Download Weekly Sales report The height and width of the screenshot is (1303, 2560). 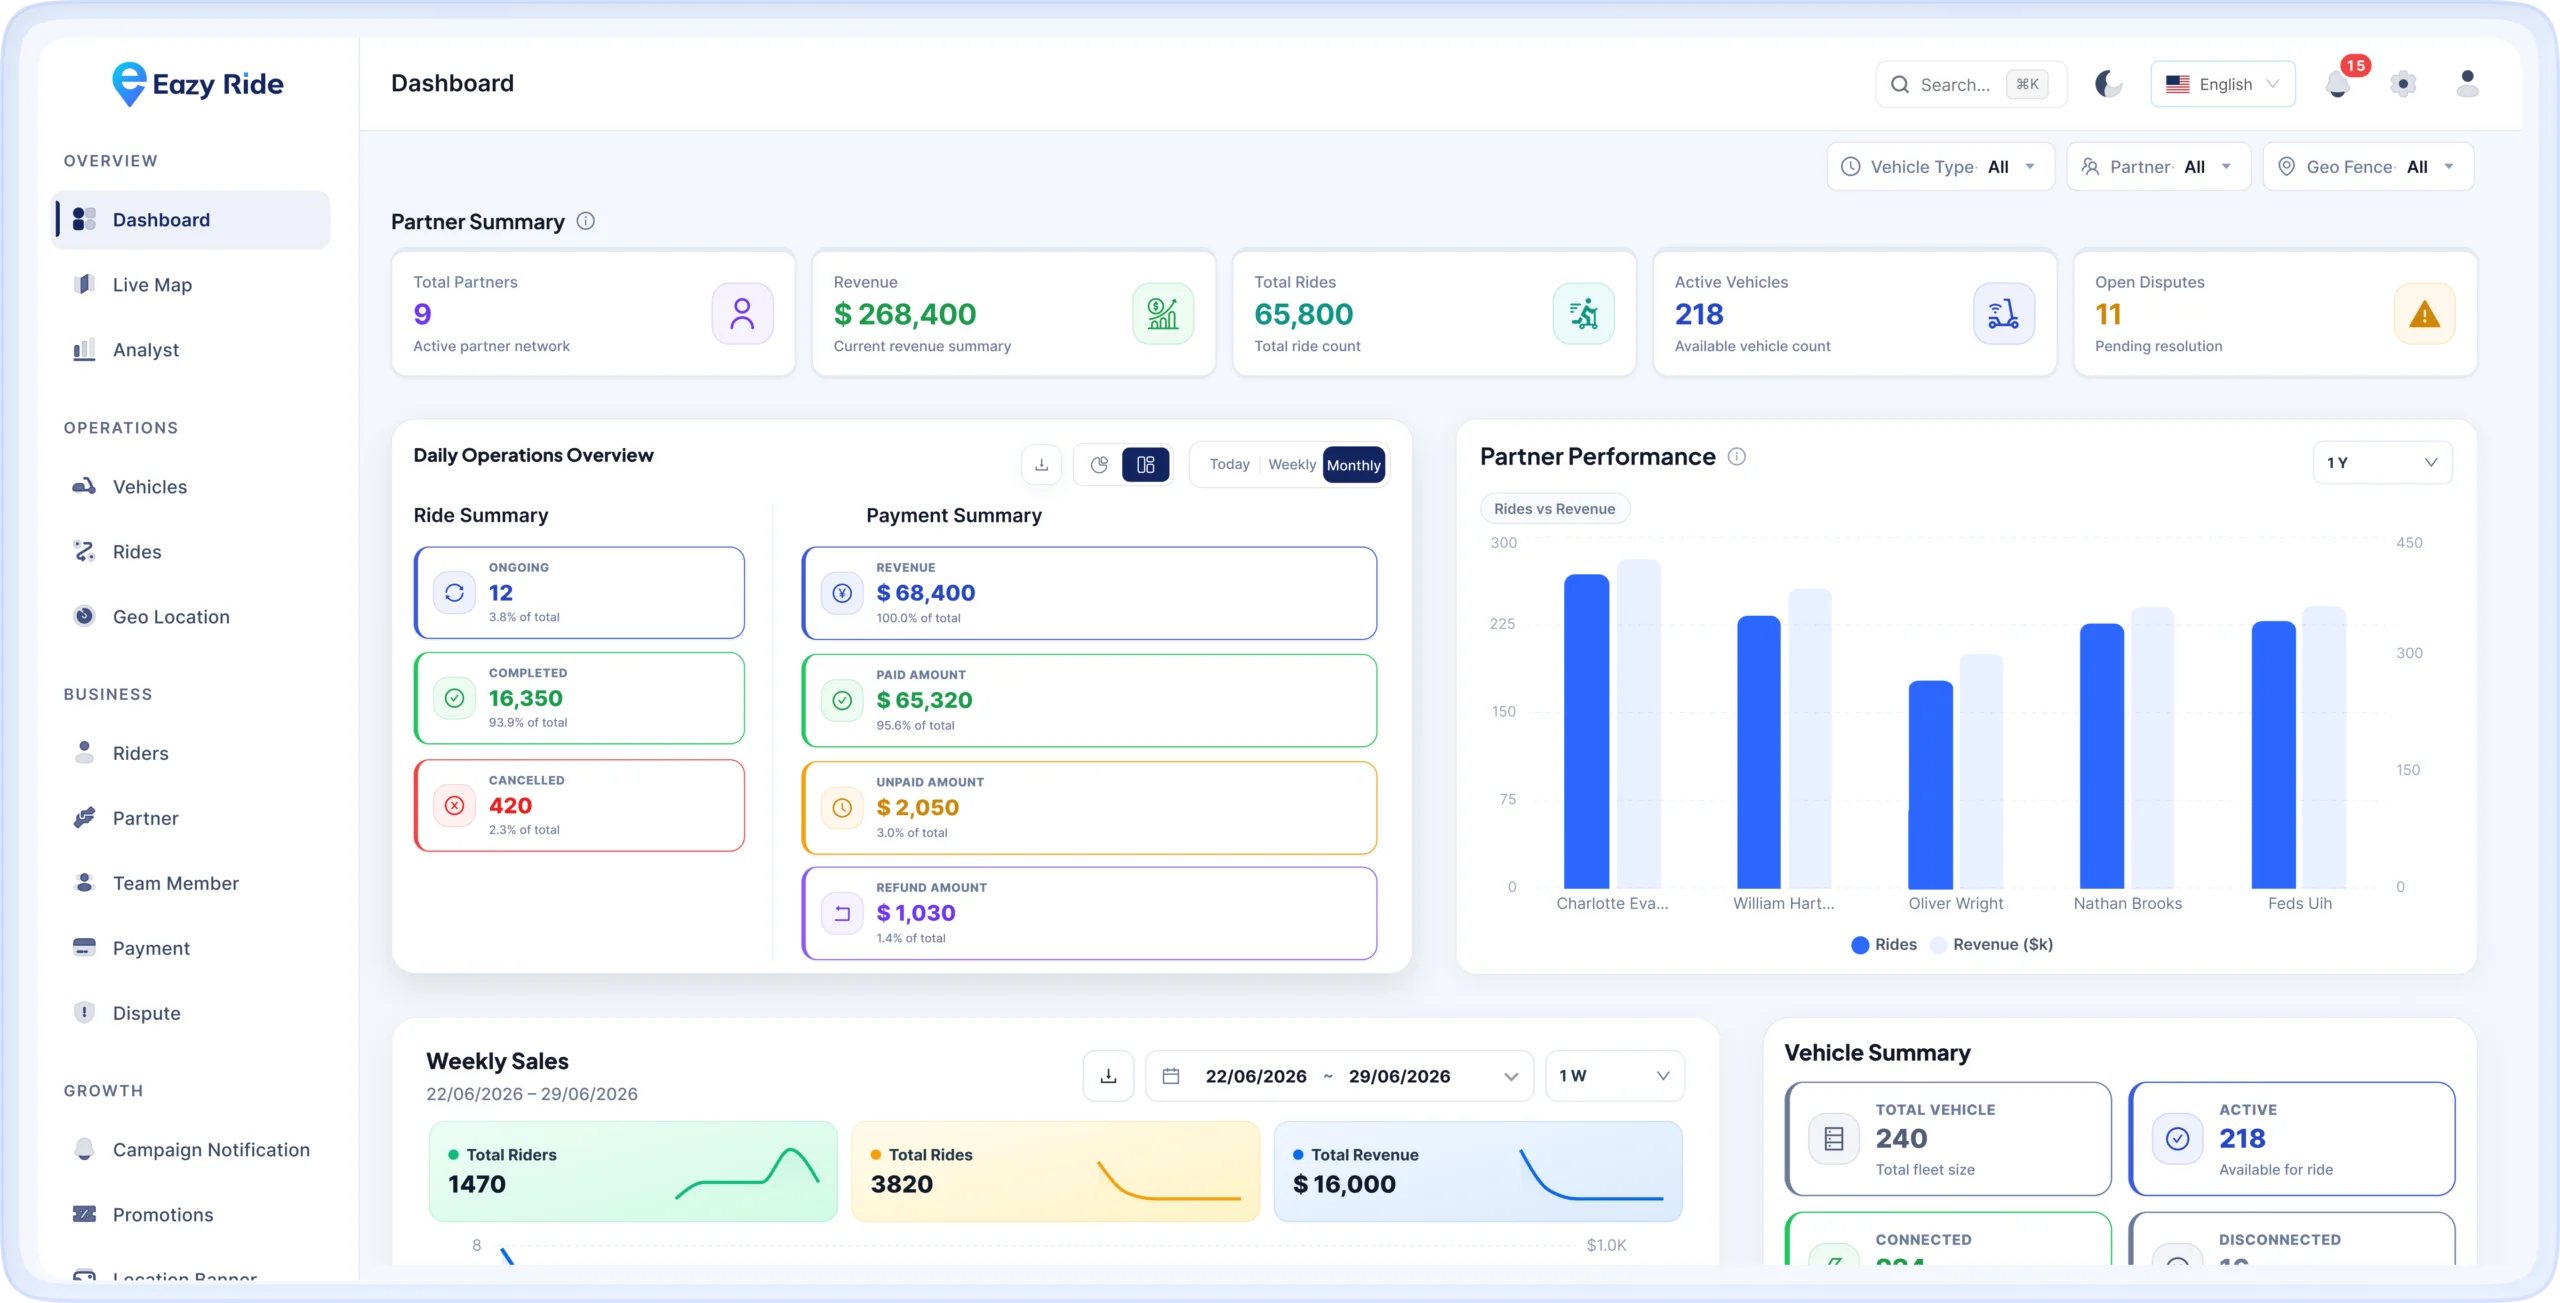(1108, 1076)
